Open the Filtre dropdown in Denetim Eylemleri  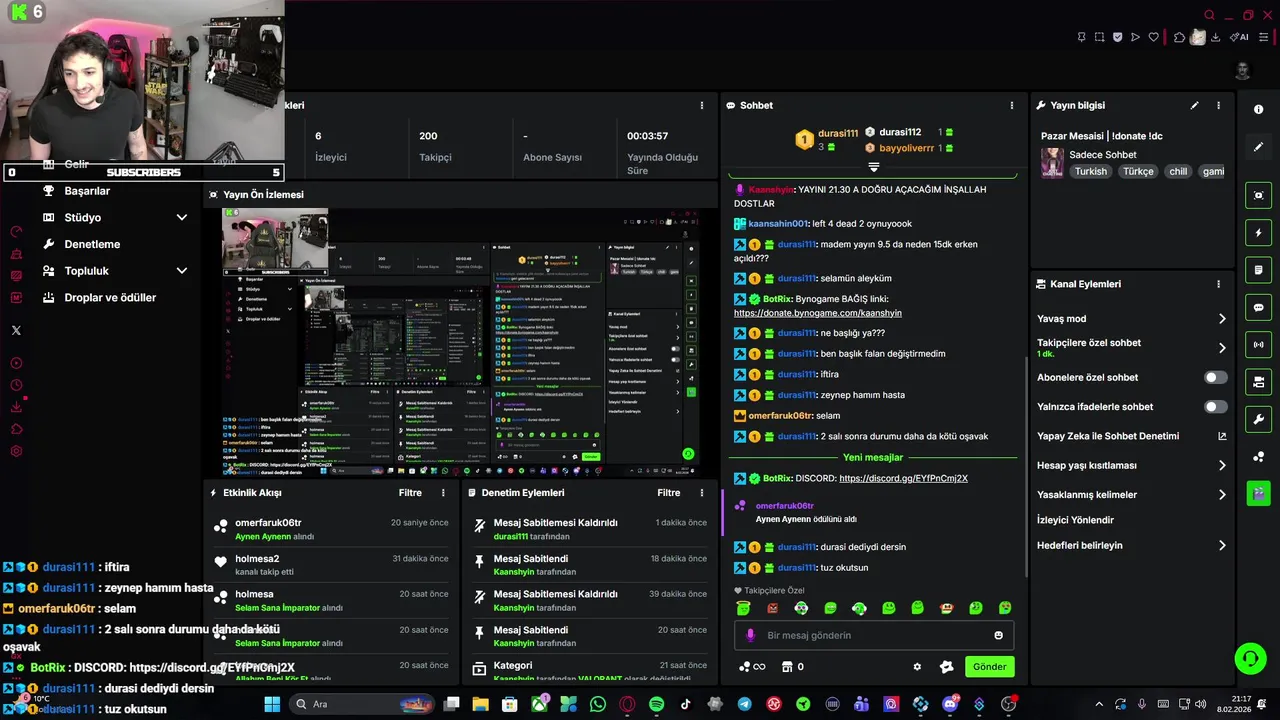pos(668,493)
